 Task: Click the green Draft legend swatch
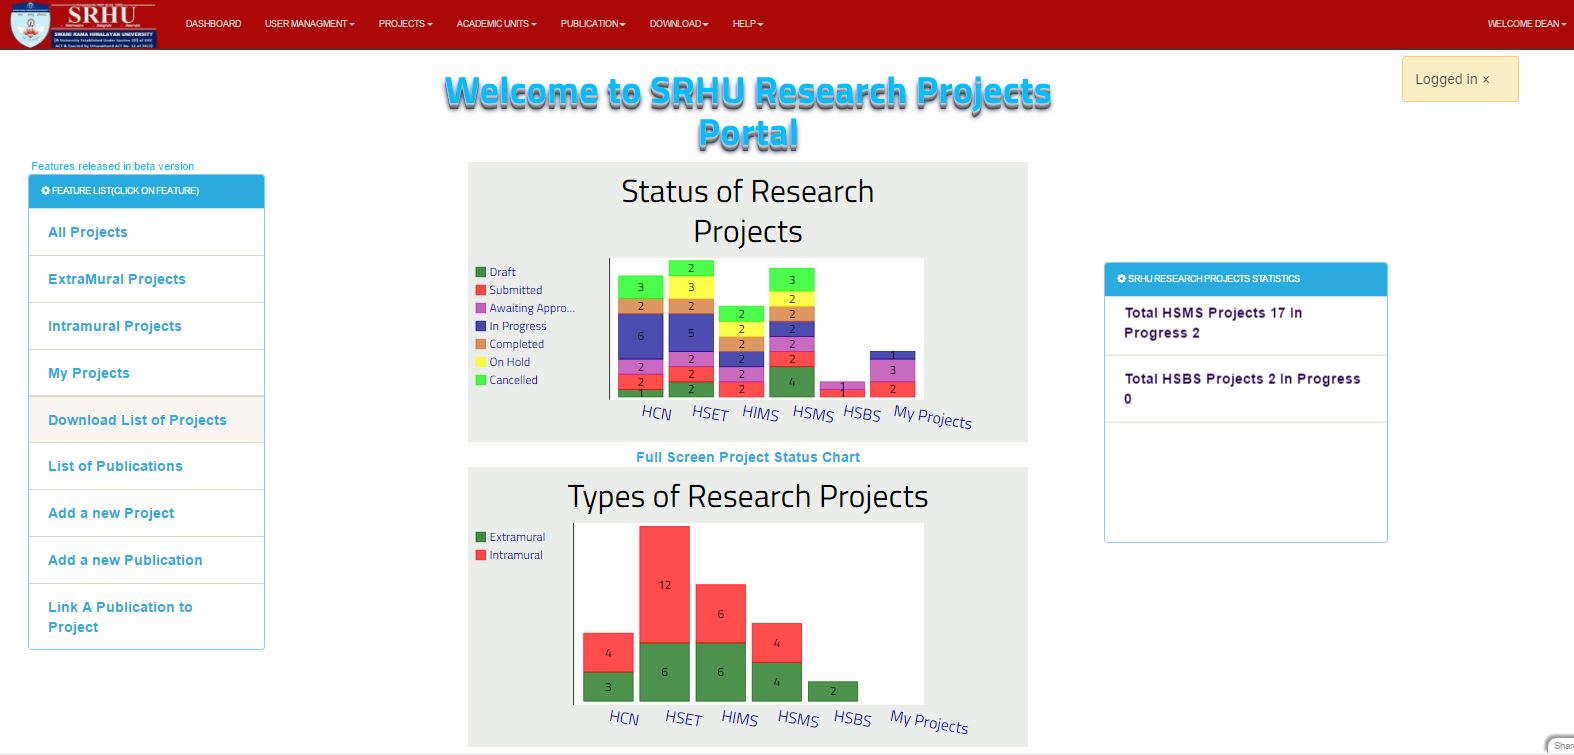coord(481,272)
